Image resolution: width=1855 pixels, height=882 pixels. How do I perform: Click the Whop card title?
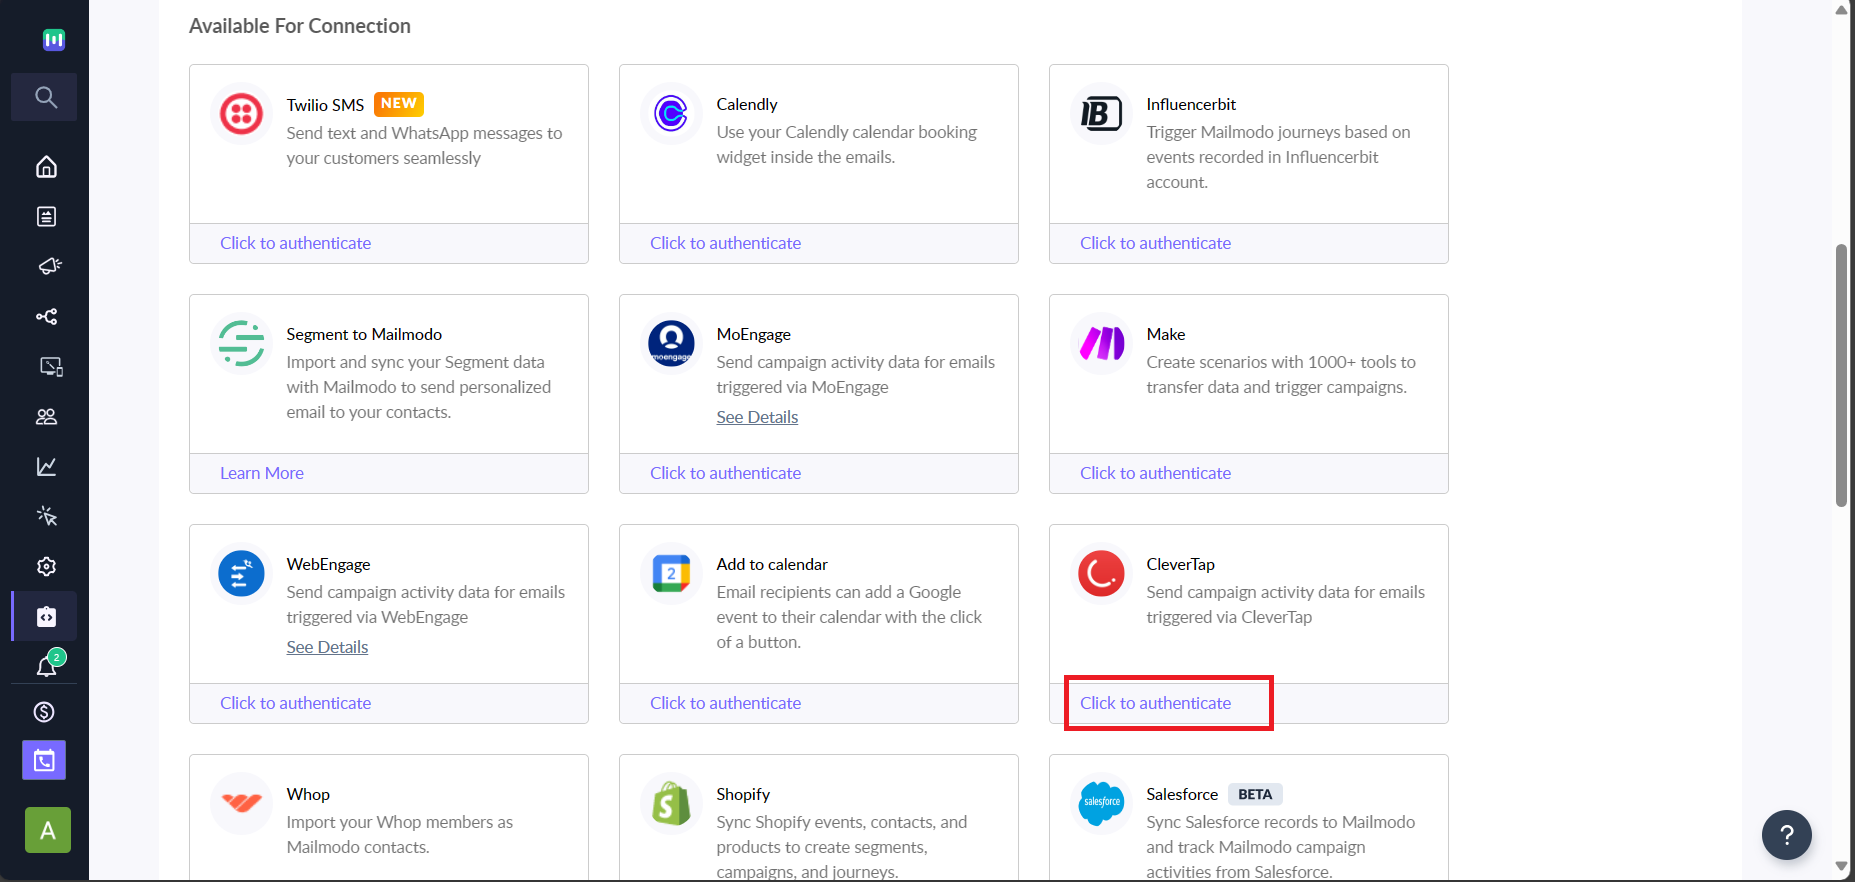308,794
